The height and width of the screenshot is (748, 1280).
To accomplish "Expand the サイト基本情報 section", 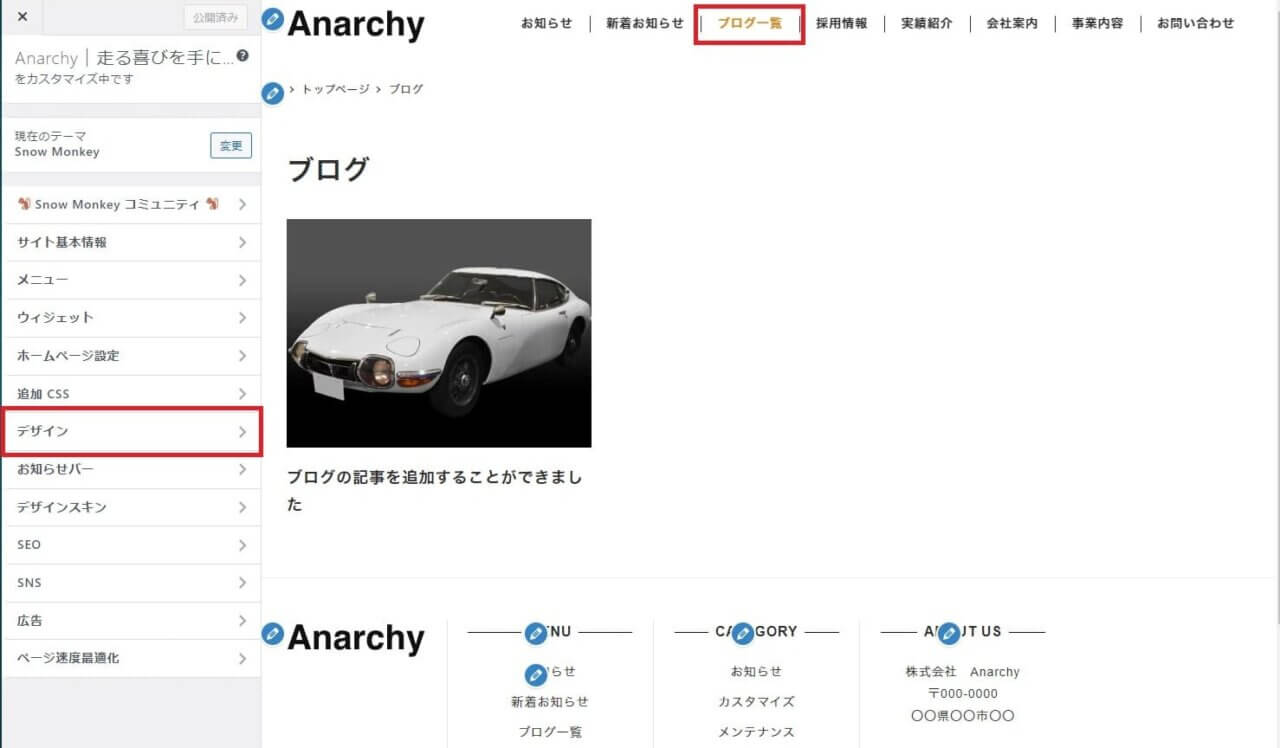I will pyautogui.click(x=131, y=242).
